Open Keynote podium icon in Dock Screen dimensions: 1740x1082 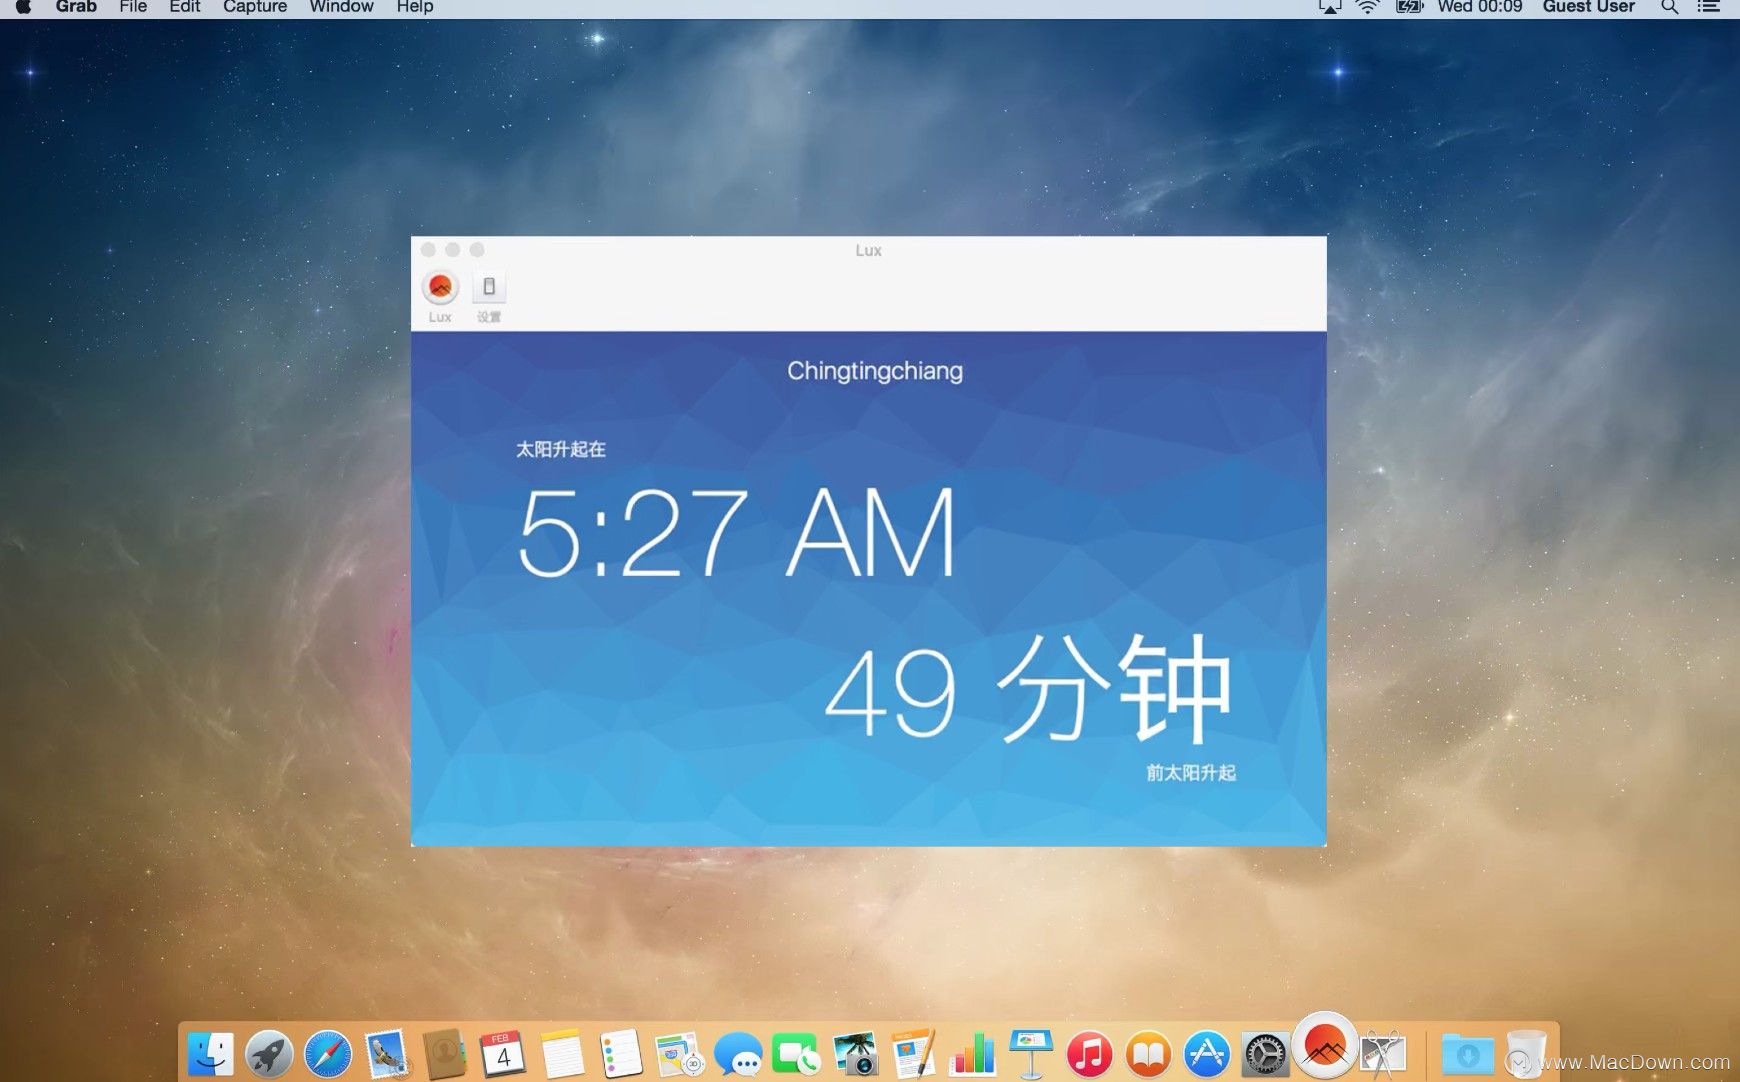tap(1031, 1054)
